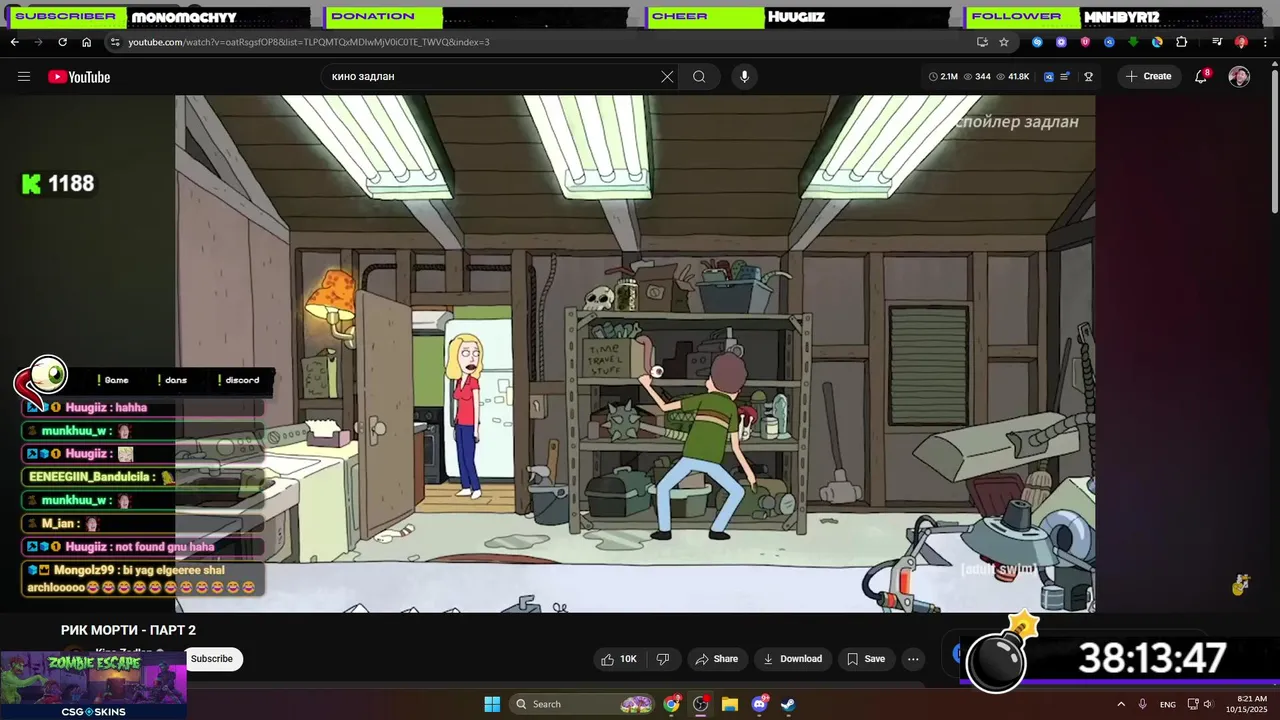This screenshot has width=1280, height=720.
Task: Open the Shazam extension icon
Action: (x=1037, y=42)
